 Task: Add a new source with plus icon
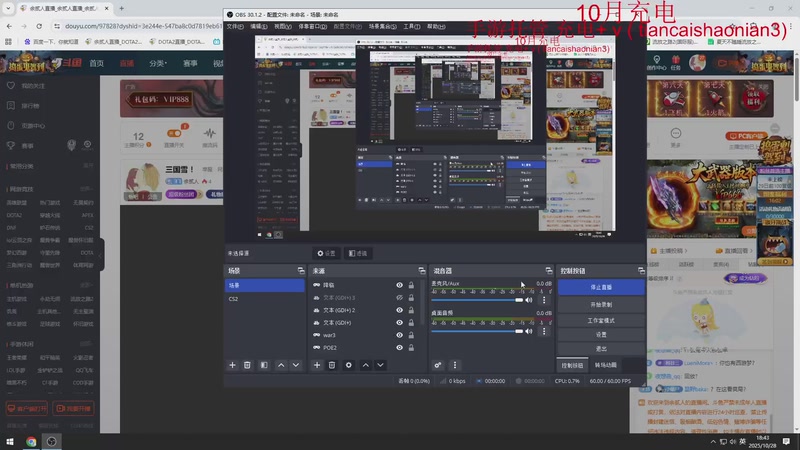317,365
